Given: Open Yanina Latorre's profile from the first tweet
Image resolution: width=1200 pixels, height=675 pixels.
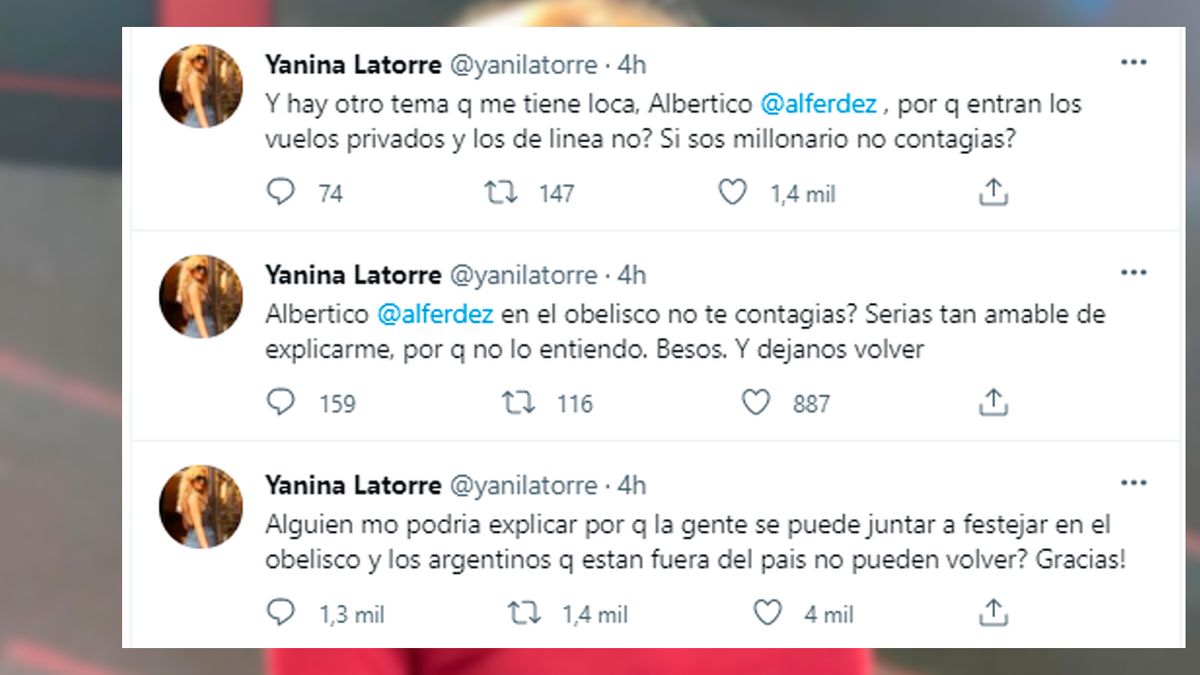Looking at the screenshot, I should pyautogui.click(x=352, y=65).
